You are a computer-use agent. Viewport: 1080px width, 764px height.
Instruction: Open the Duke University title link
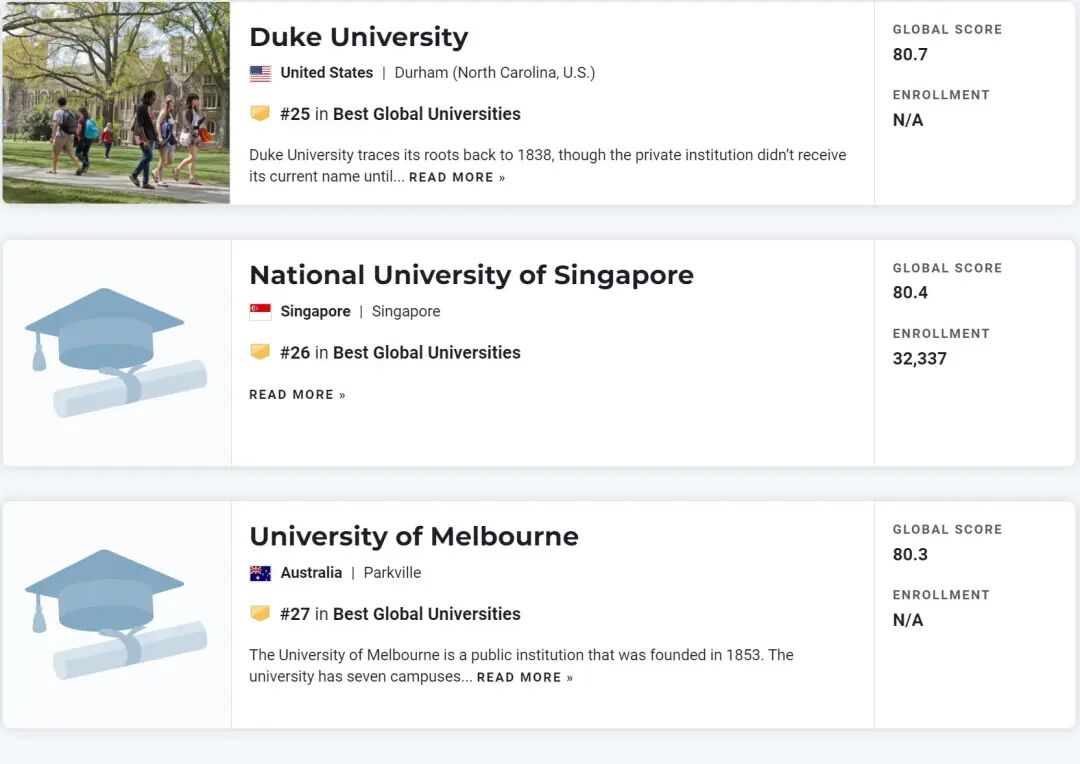[358, 37]
